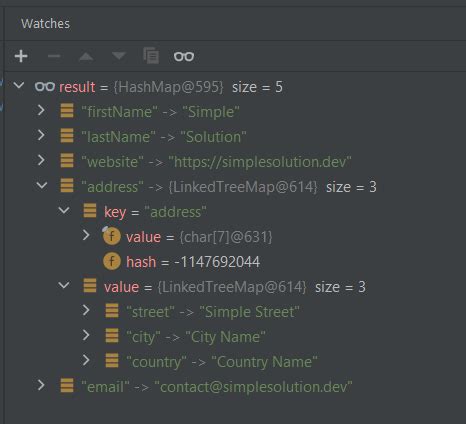Expand the "street" entry chevron

click(x=86, y=310)
